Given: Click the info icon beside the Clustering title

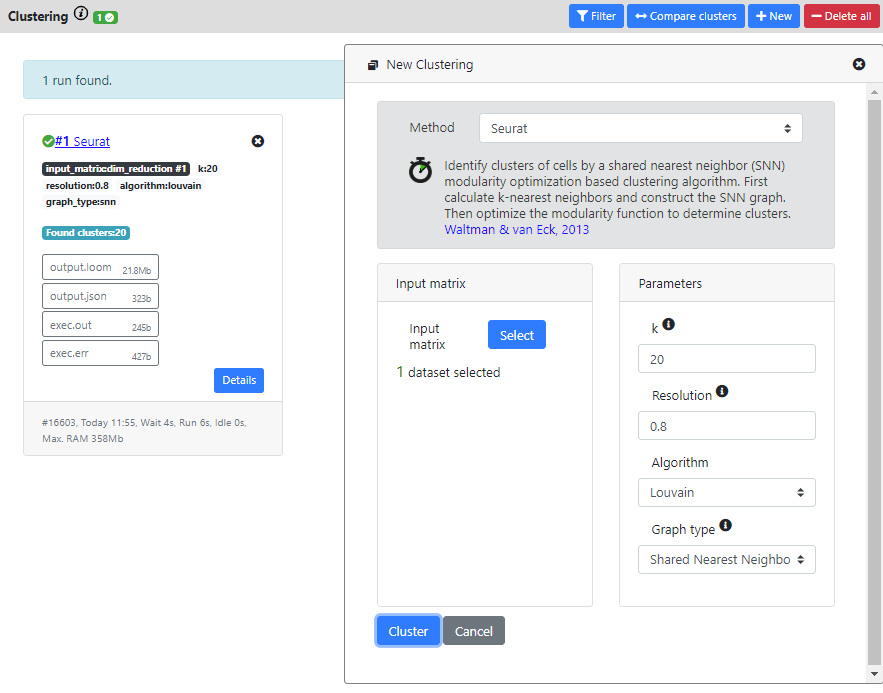Looking at the screenshot, I should pyautogui.click(x=79, y=14).
